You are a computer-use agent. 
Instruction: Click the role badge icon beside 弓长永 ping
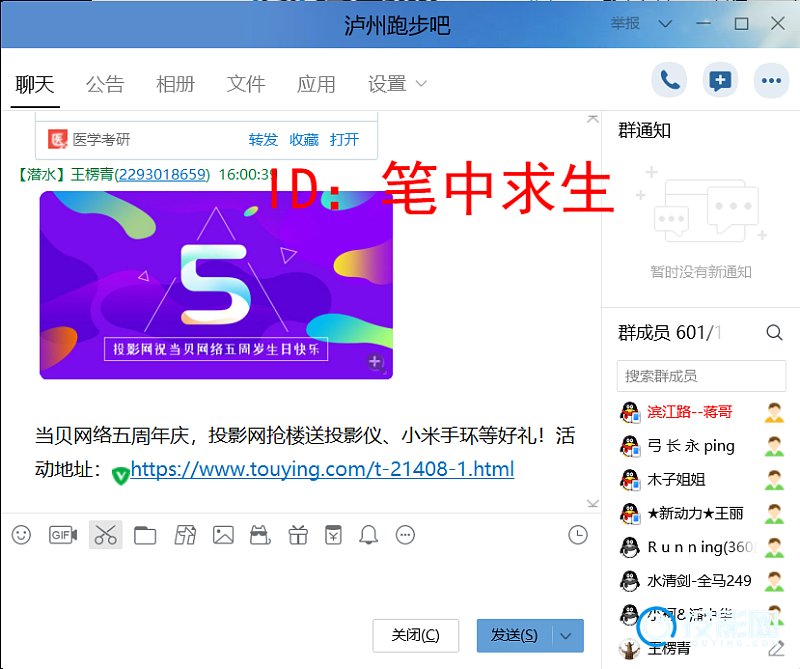coord(774,446)
